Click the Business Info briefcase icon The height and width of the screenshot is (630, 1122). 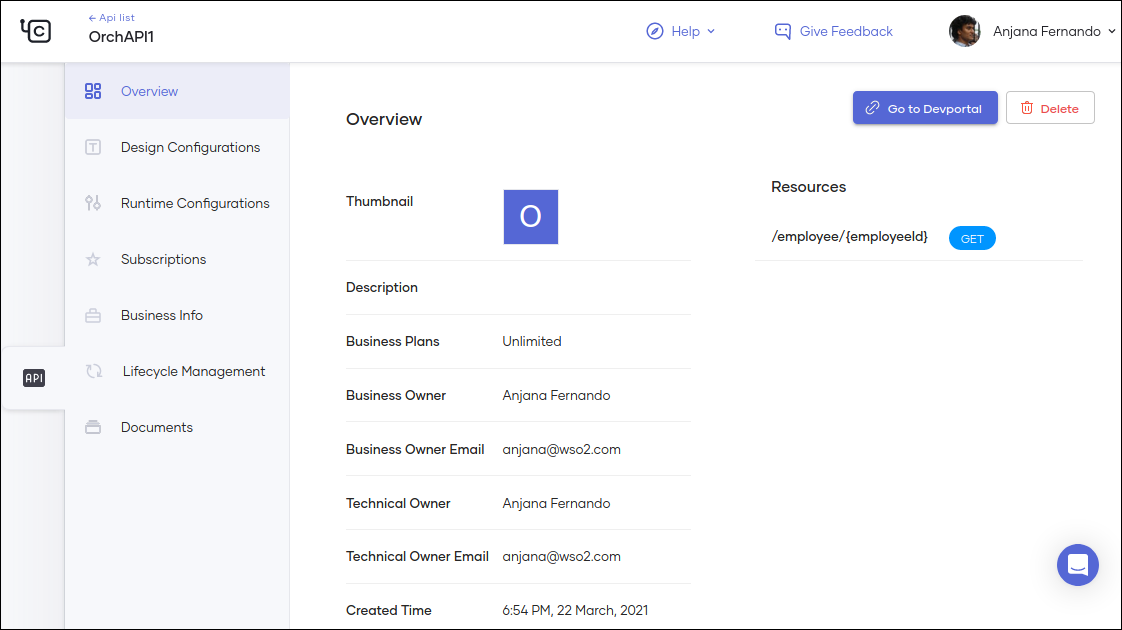point(93,315)
